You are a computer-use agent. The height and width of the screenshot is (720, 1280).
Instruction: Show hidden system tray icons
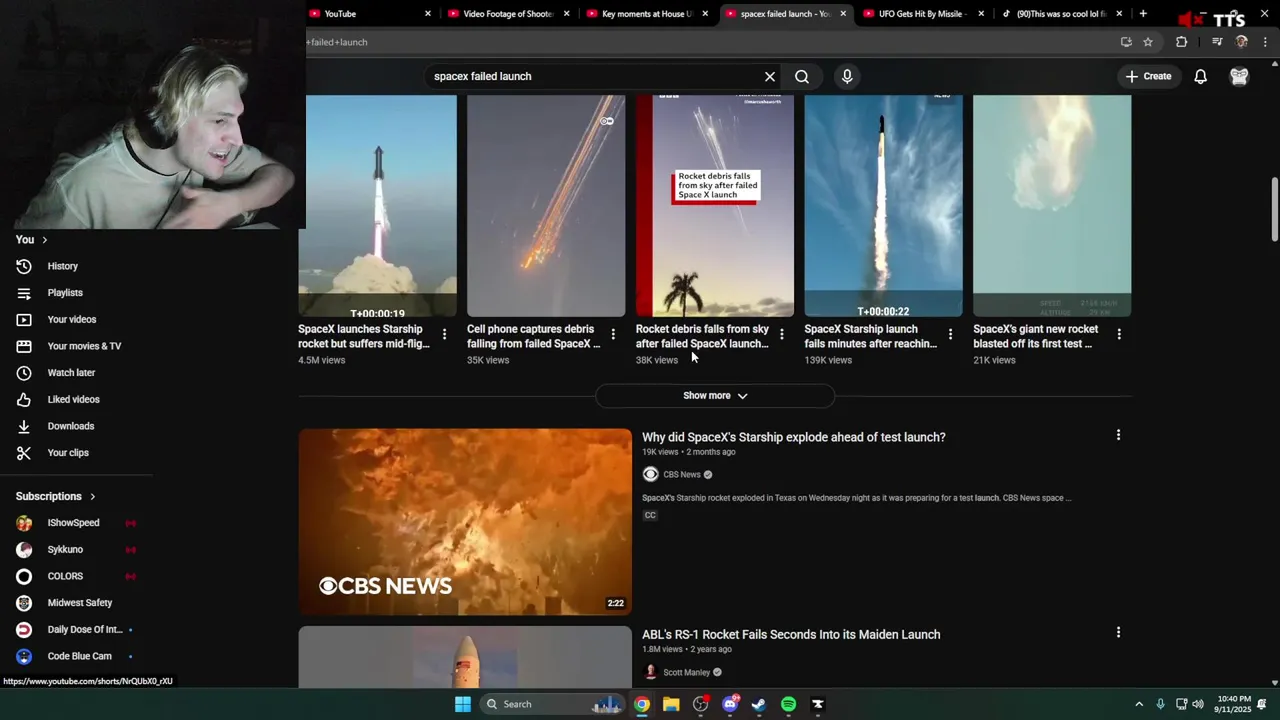[x=1138, y=704]
